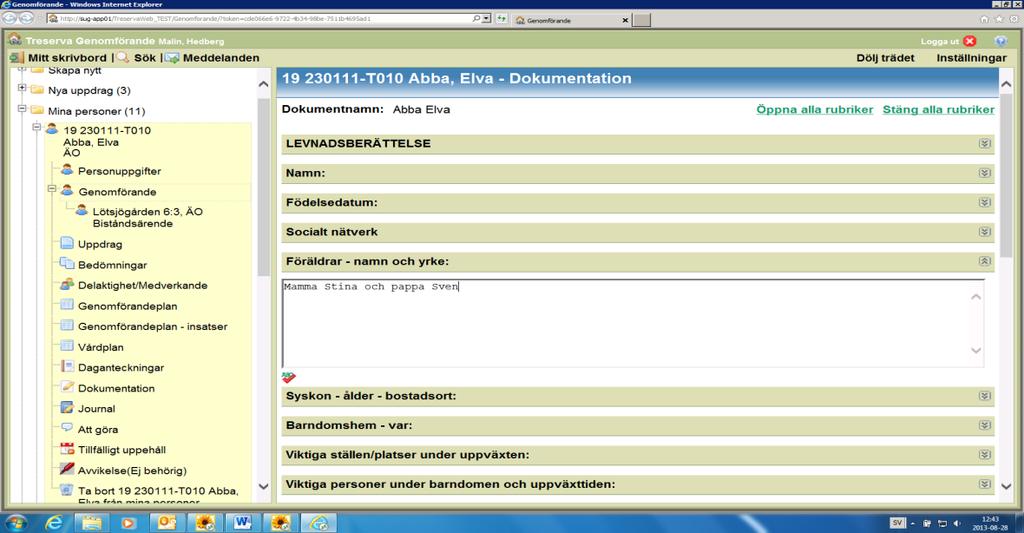Click the Windows Start button
The width and height of the screenshot is (1024, 533).
tap(16, 523)
